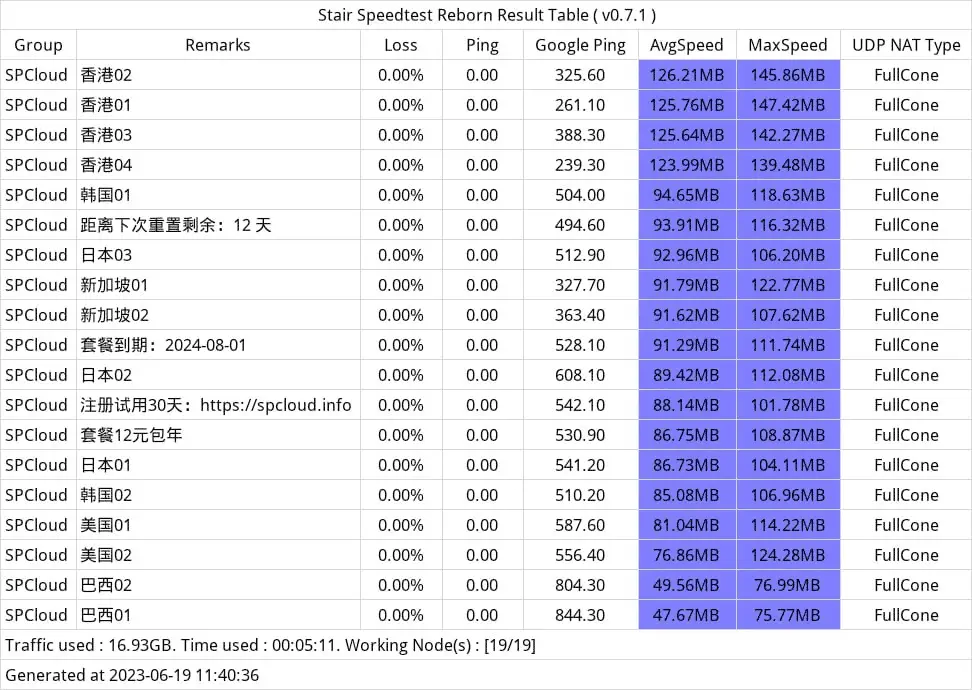Click the UDP NAT Type header
Viewport: 972px width, 690px height.
click(906, 45)
